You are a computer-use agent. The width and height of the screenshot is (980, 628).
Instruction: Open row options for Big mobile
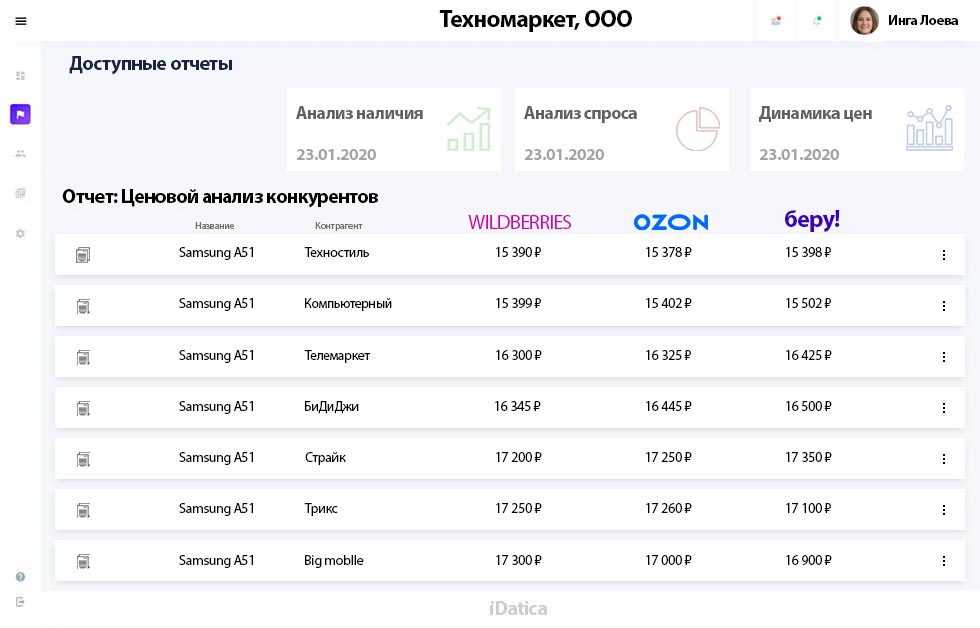tap(943, 561)
